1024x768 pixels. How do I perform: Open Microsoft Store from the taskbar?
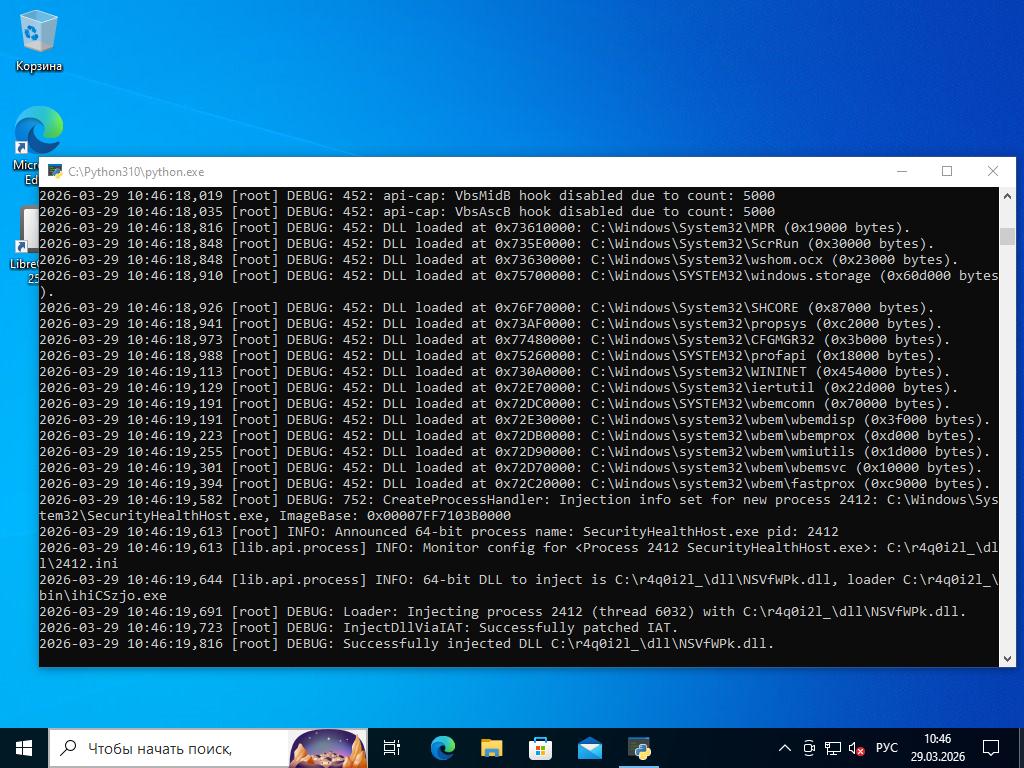(540, 747)
